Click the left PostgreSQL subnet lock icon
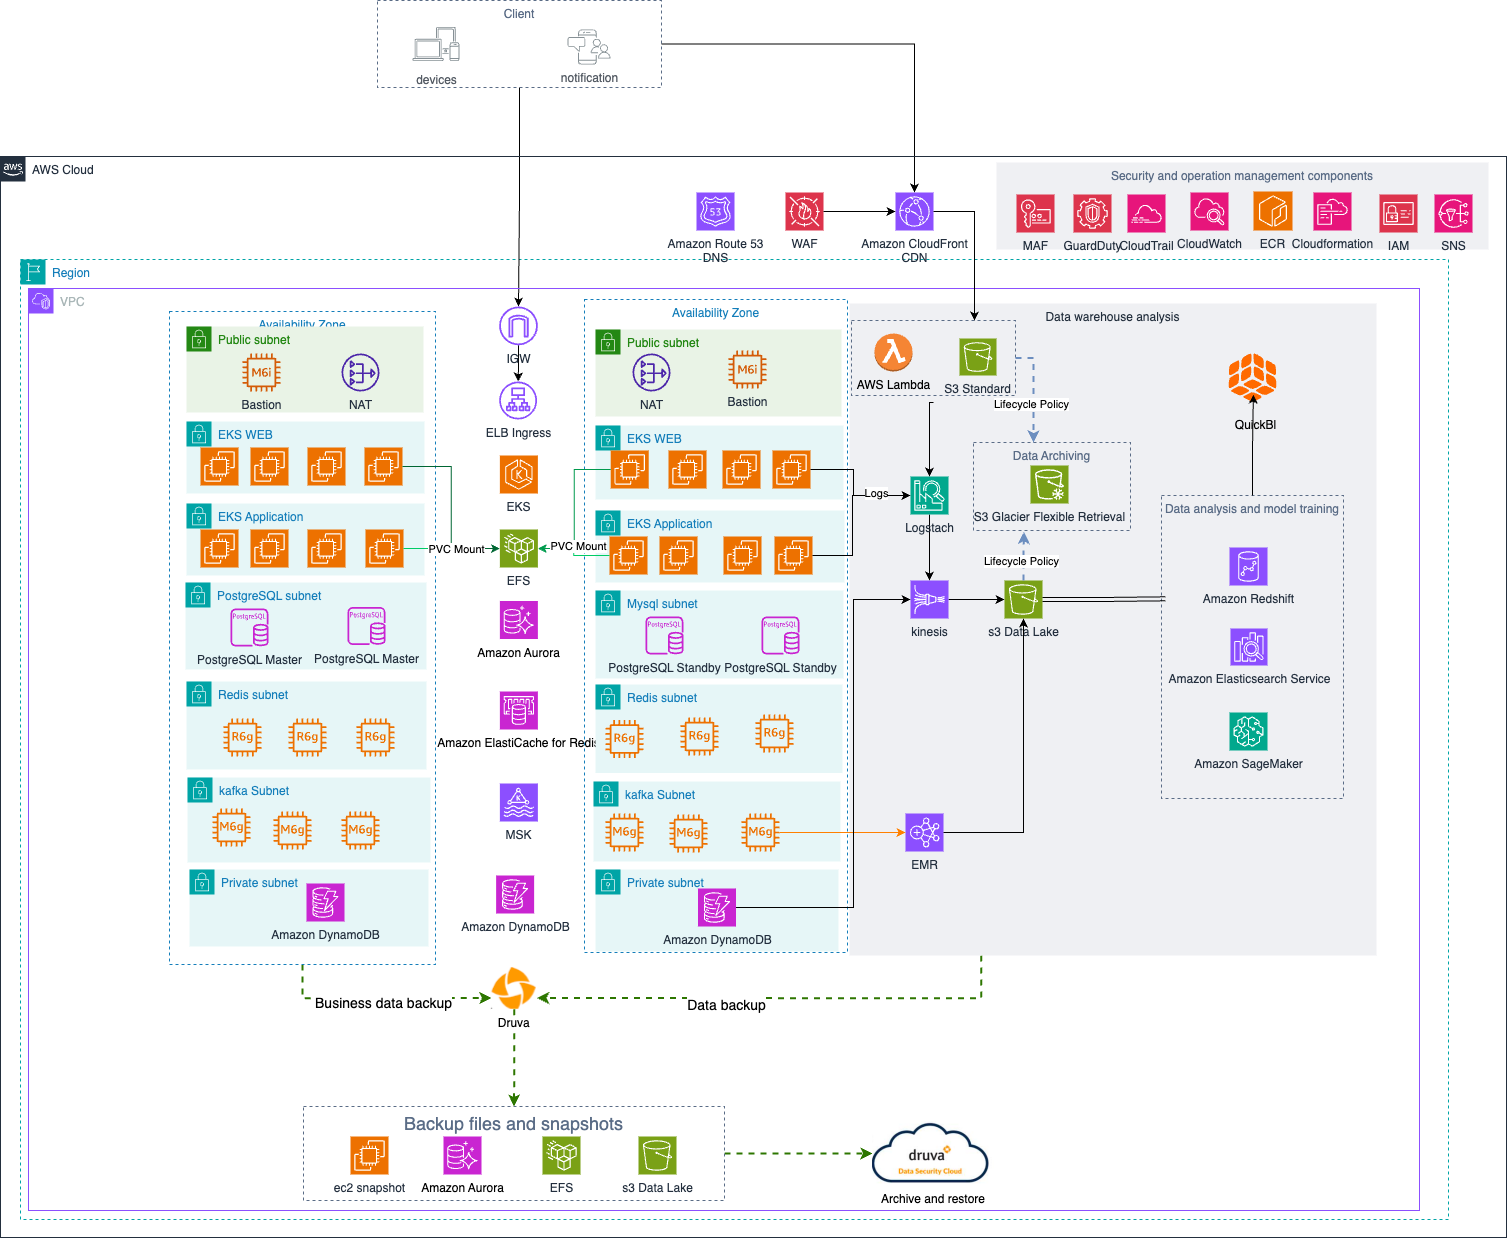 [198, 595]
